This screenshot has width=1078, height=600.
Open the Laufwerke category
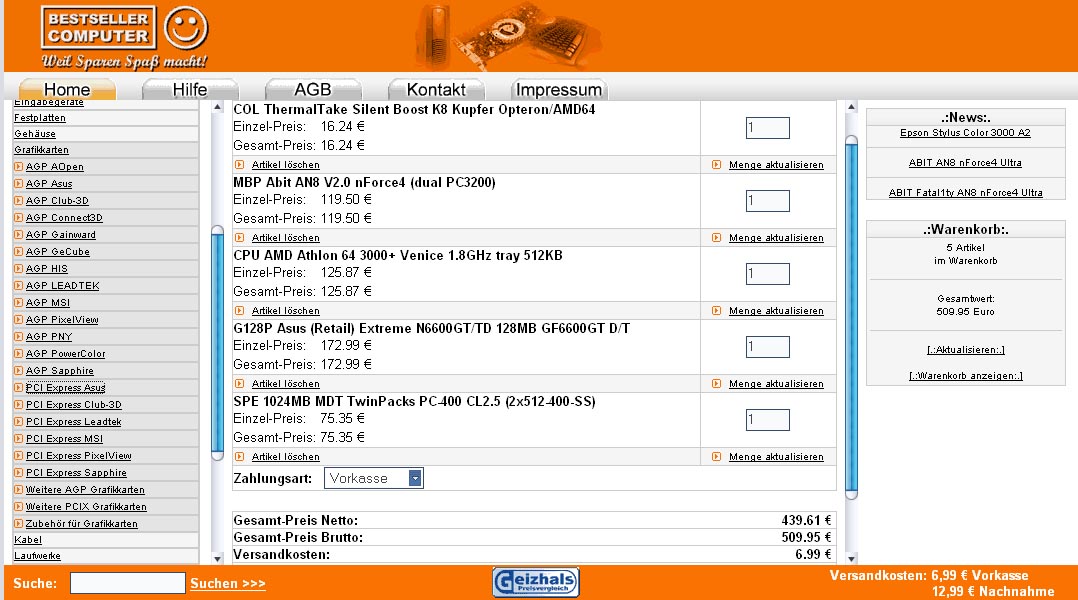[37, 556]
